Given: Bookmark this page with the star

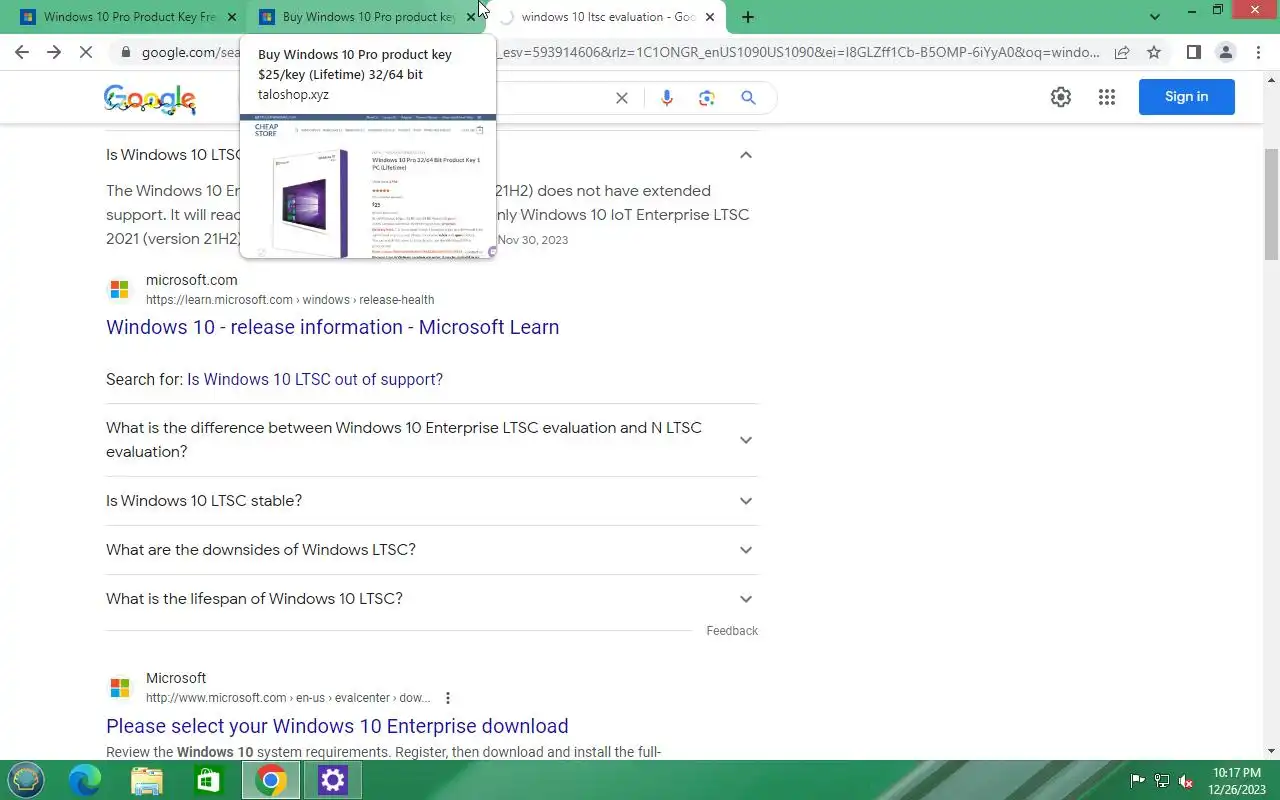Looking at the screenshot, I should click(1154, 53).
